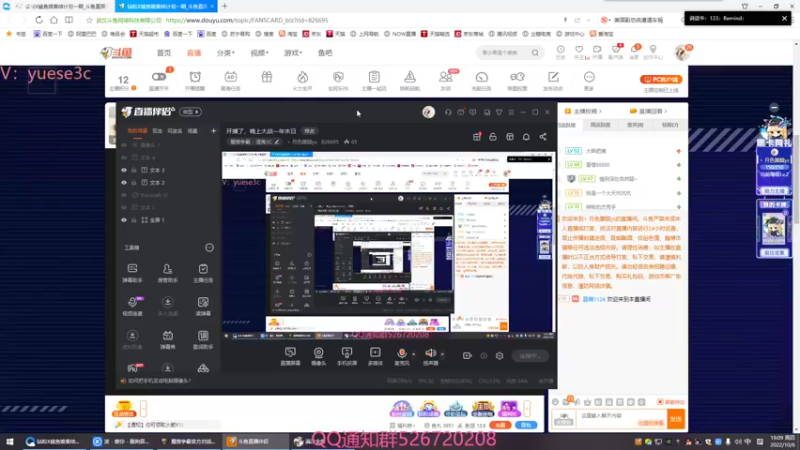Click the orange PC客户端 button
The width and height of the screenshot is (800, 450).
pos(661,80)
